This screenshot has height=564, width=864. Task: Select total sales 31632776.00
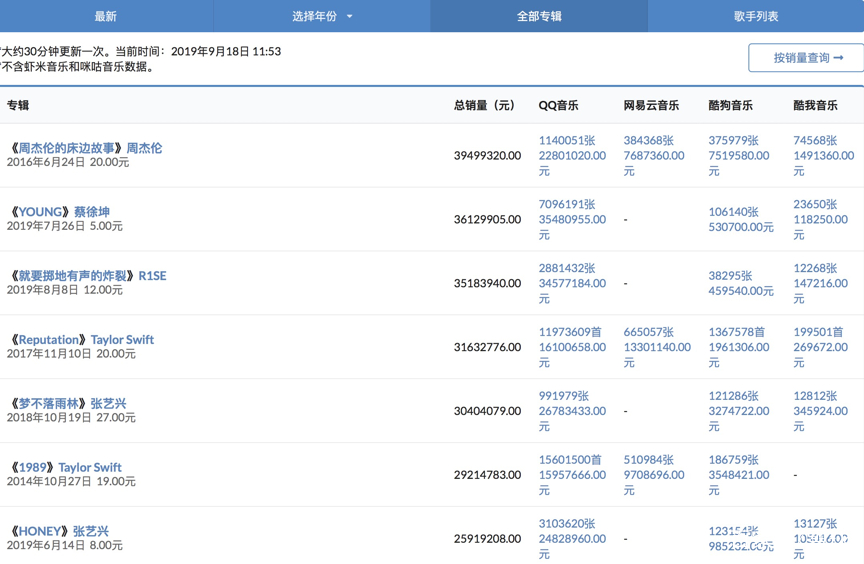point(487,348)
